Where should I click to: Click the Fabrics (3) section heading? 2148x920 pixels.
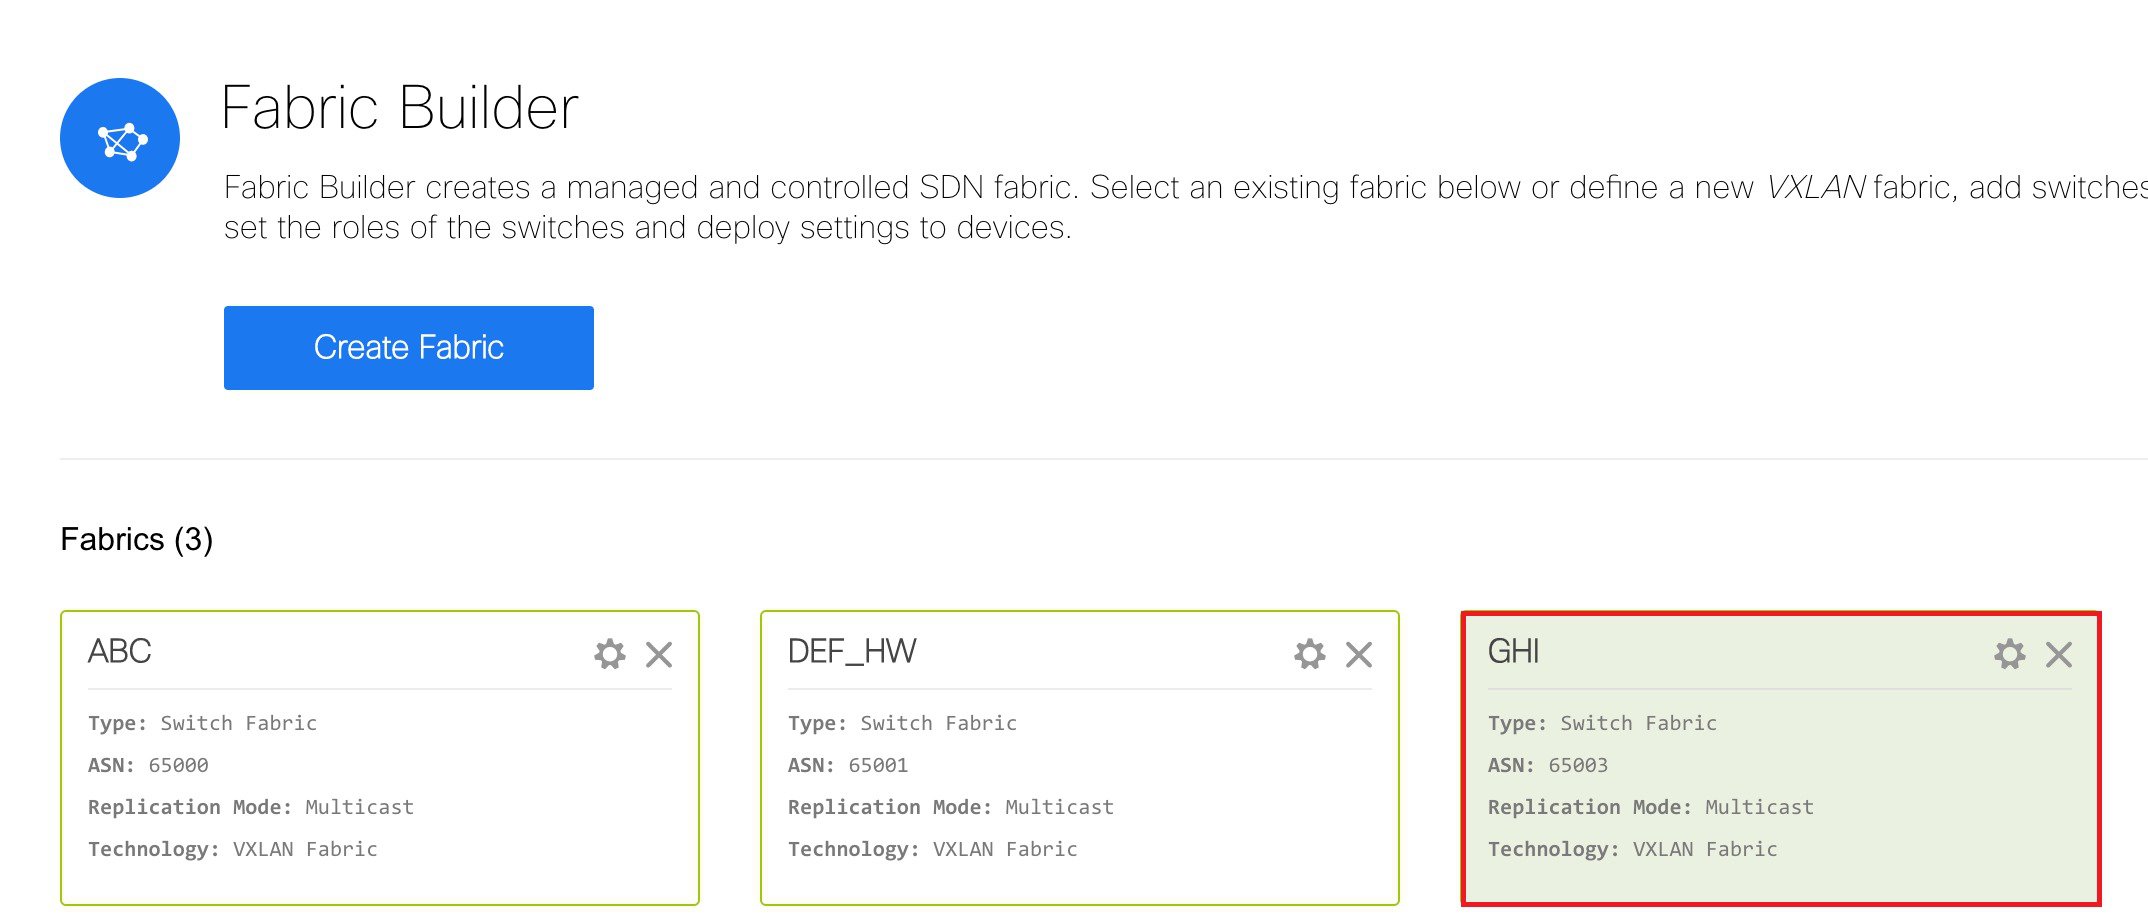(x=137, y=540)
